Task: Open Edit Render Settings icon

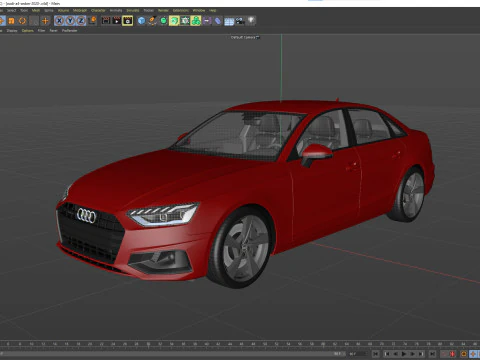Action: tap(128, 21)
